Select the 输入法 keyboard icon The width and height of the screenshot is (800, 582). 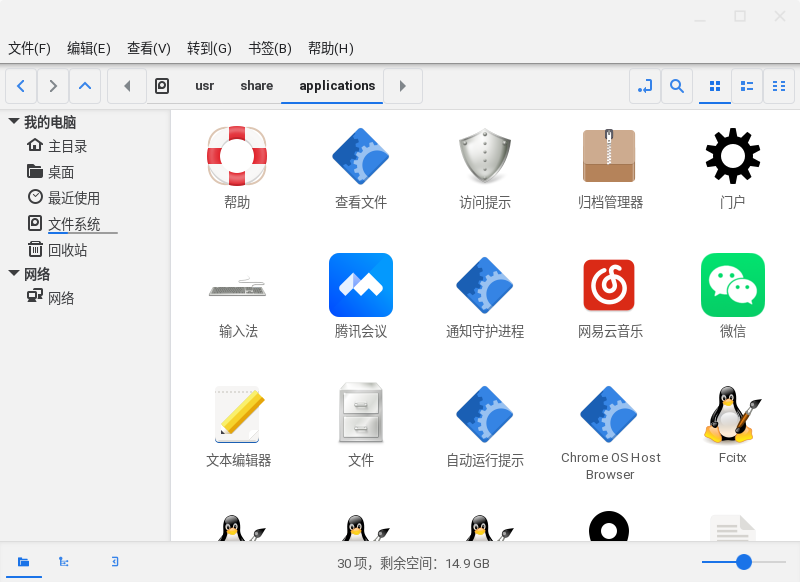(x=237, y=287)
